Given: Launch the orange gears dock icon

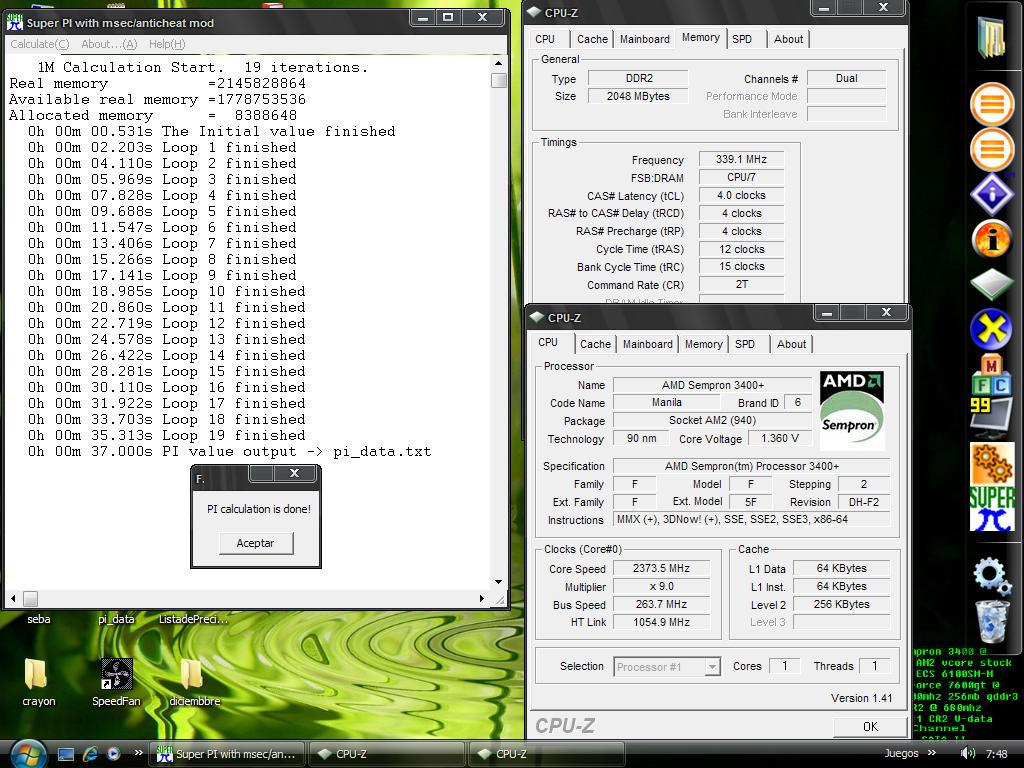Looking at the screenshot, I should click(991, 464).
